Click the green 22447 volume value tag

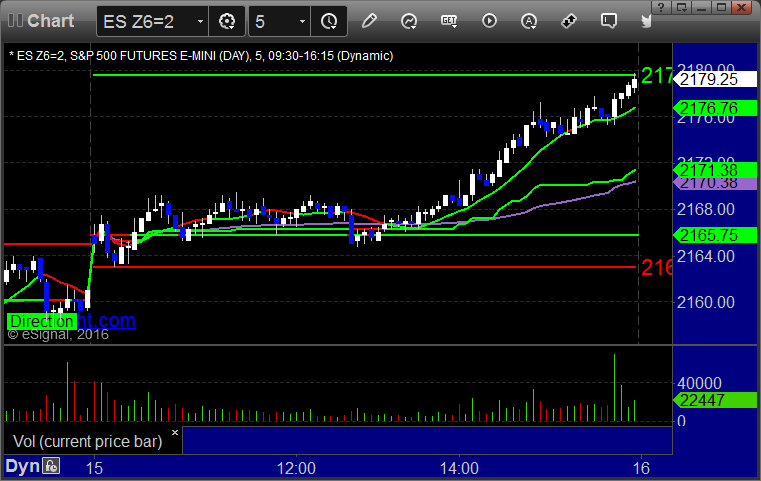tap(715, 400)
